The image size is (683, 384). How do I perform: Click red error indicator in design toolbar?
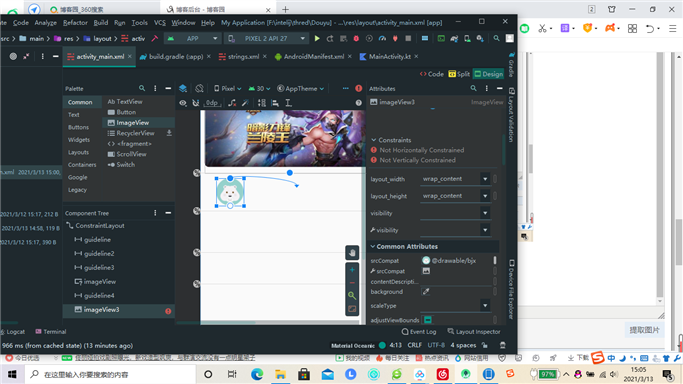[x=358, y=88]
